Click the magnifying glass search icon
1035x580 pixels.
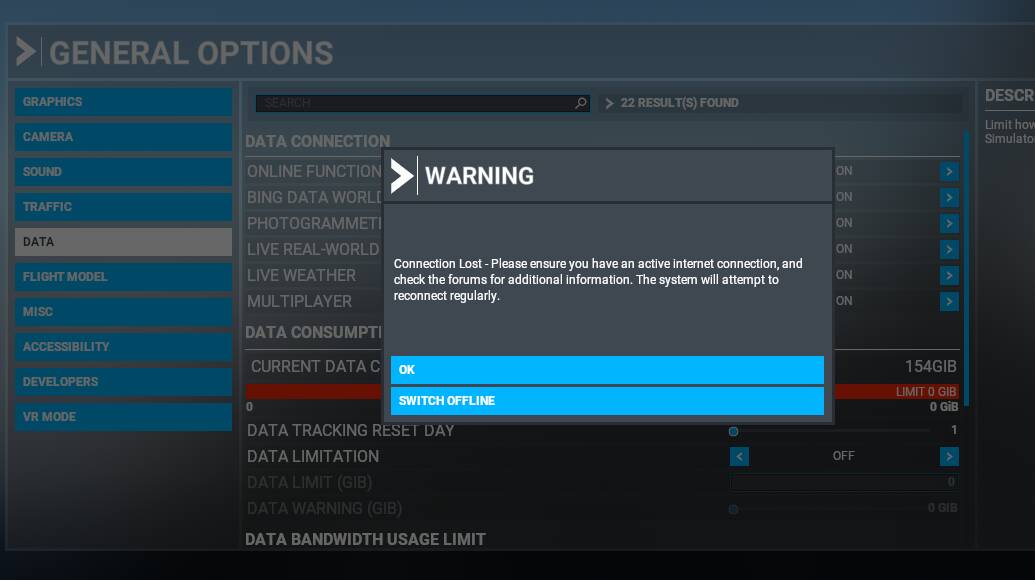click(x=581, y=103)
